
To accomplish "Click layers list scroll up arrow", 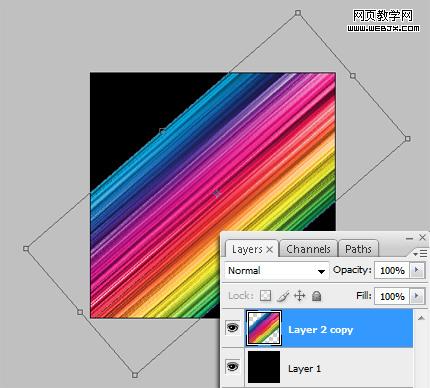I will (421, 318).
